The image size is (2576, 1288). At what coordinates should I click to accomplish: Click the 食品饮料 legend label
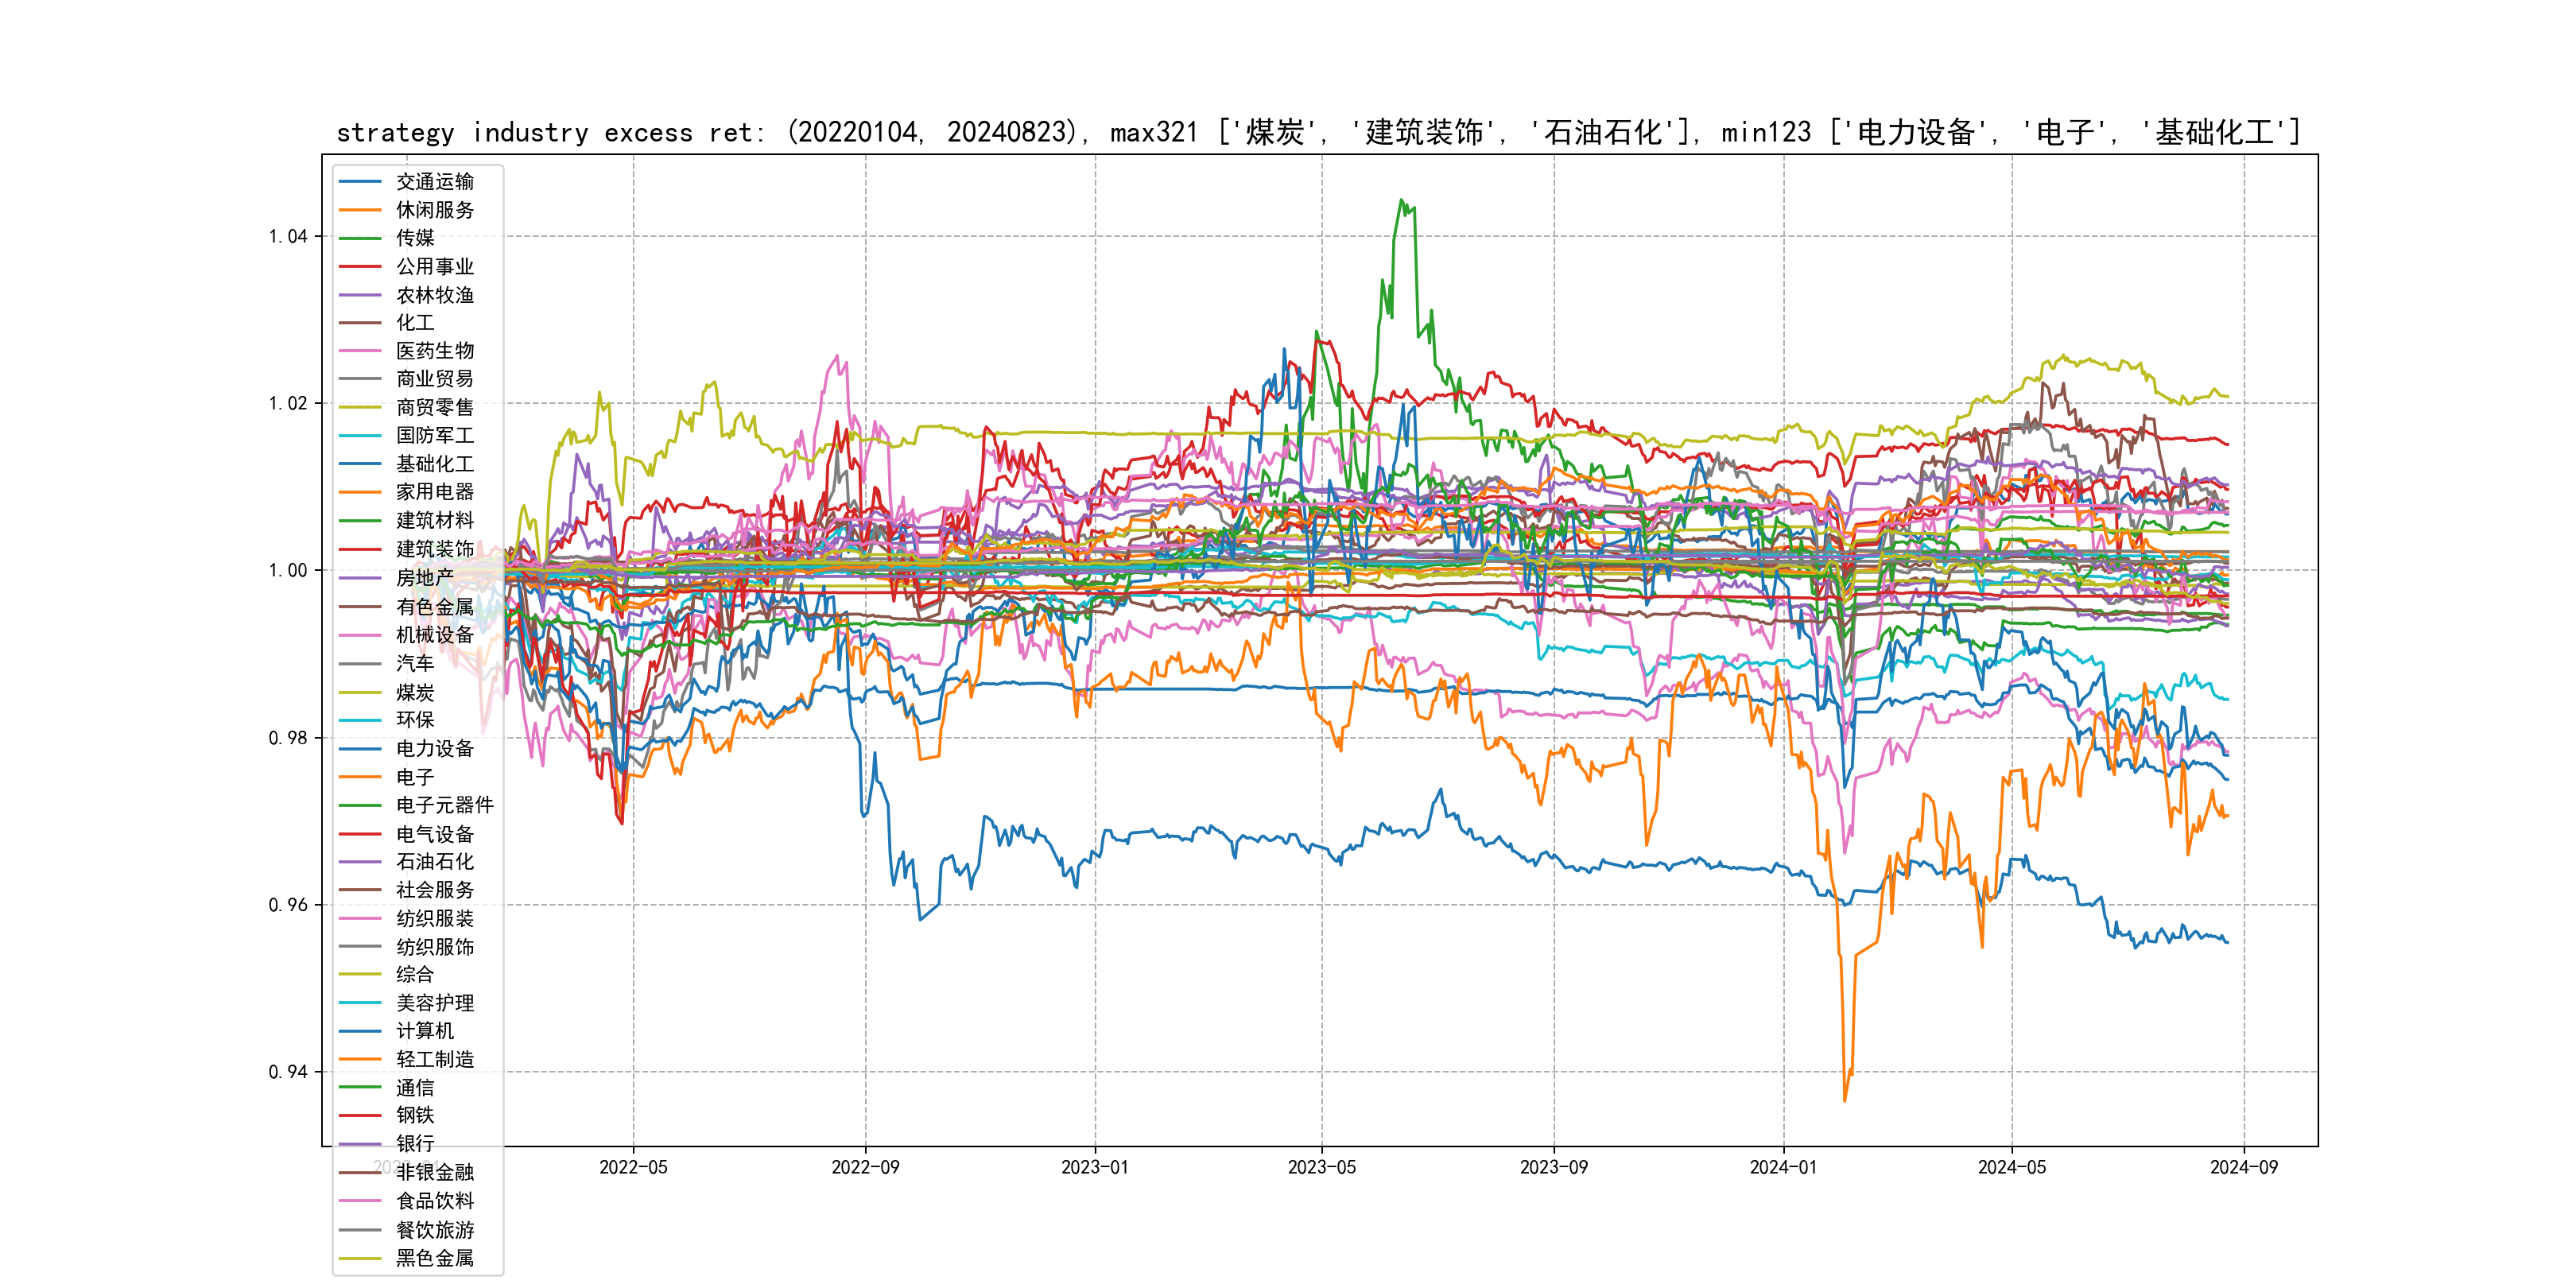434,1201
